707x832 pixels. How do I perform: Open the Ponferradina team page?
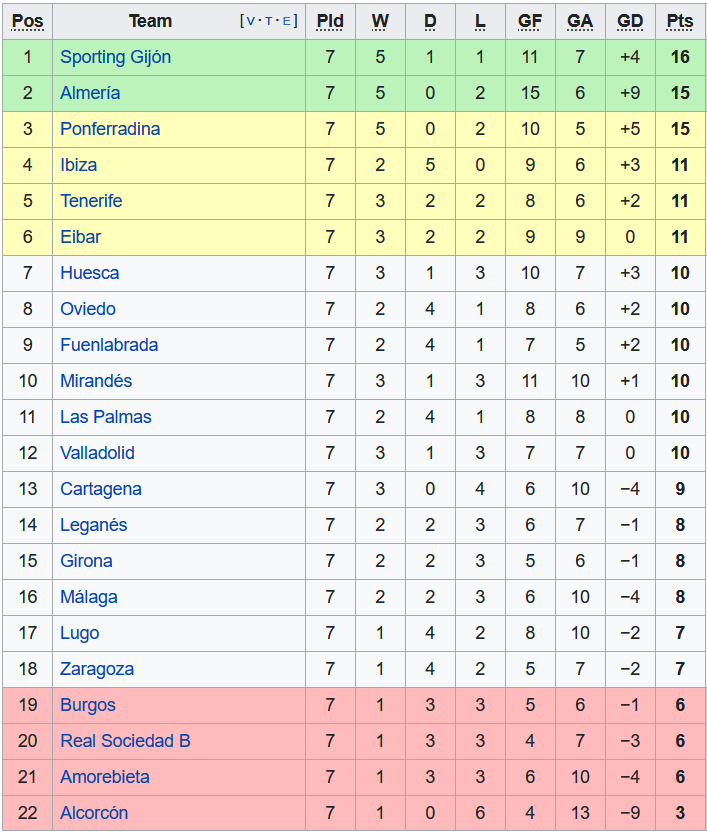click(110, 129)
